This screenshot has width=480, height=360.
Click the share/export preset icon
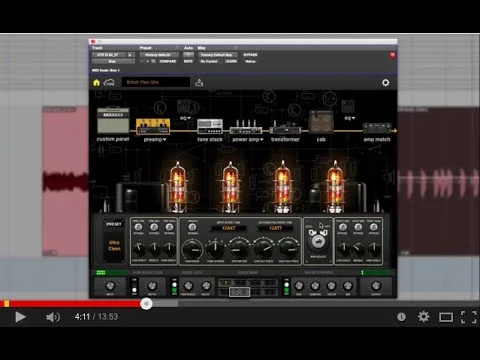tap(199, 82)
